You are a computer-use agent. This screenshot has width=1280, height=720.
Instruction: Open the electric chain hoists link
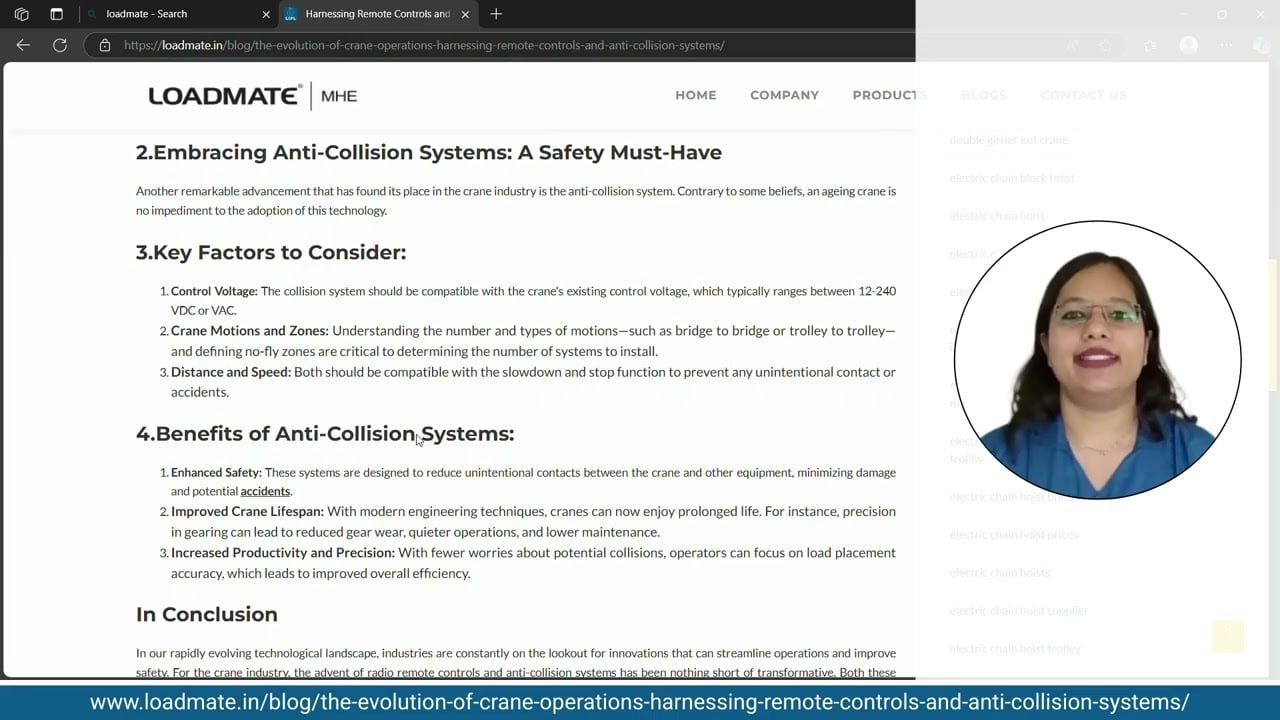tap(1000, 572)
